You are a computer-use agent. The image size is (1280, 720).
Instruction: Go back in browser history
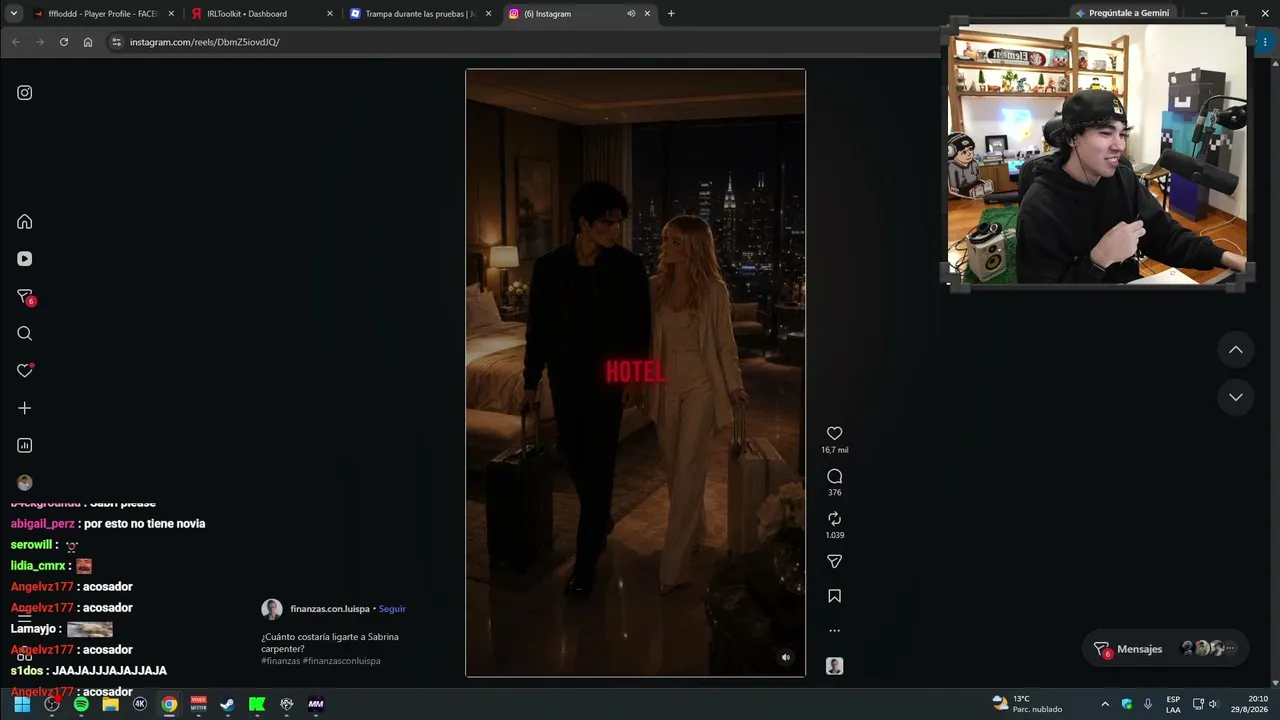[x=16, y=42]
